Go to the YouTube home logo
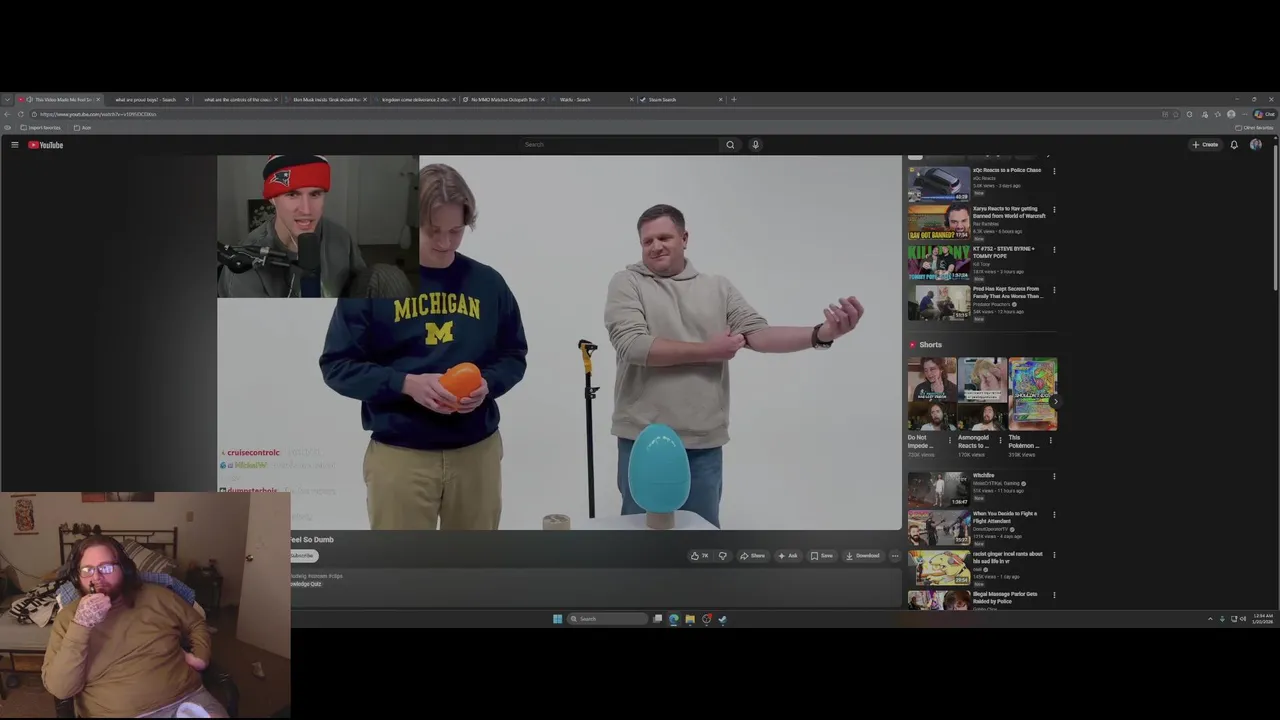 click(x=45, y=145)
